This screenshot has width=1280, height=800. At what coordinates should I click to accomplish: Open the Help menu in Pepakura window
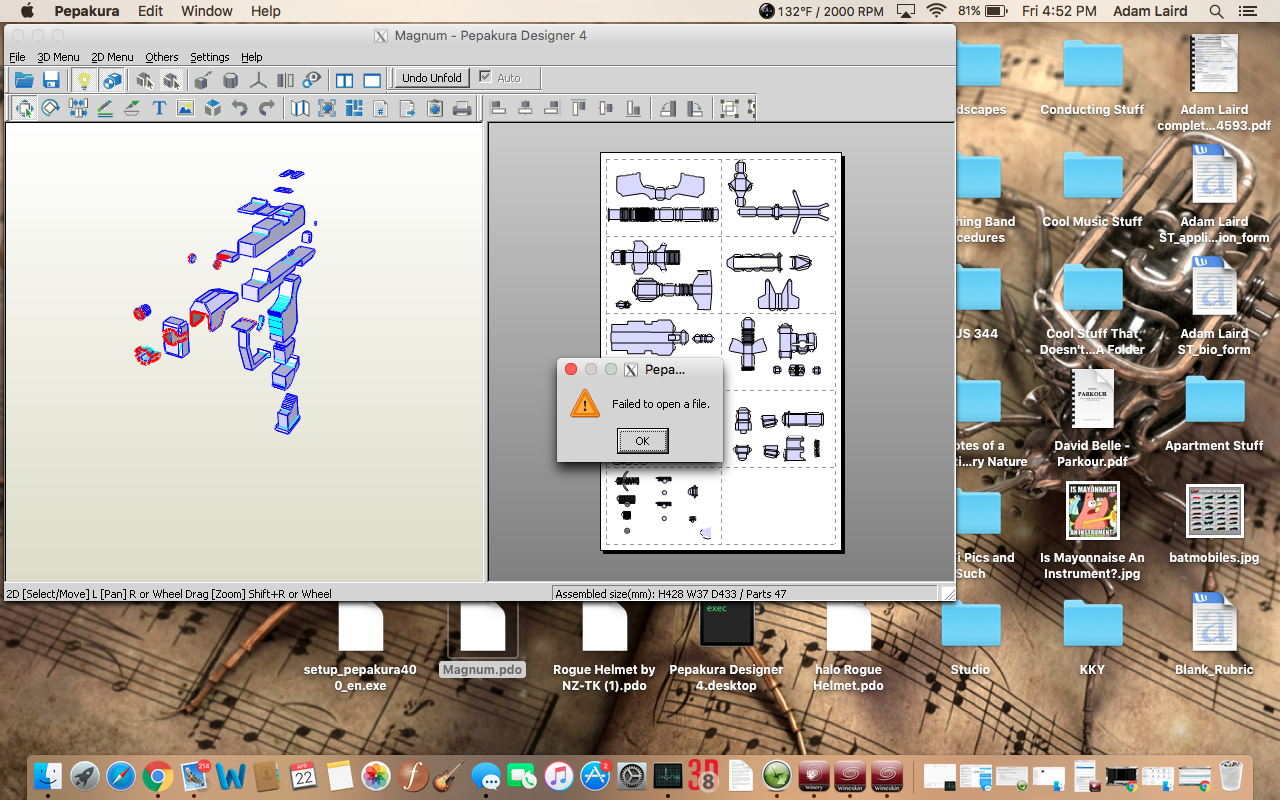(251, 57)
